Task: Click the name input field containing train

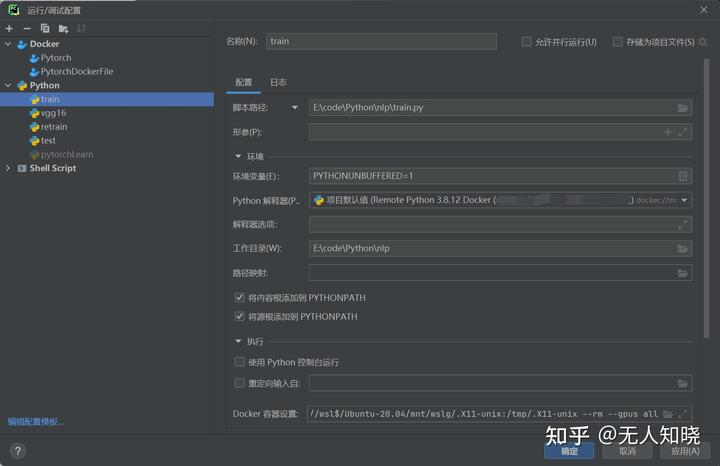Action: (381, 41)
